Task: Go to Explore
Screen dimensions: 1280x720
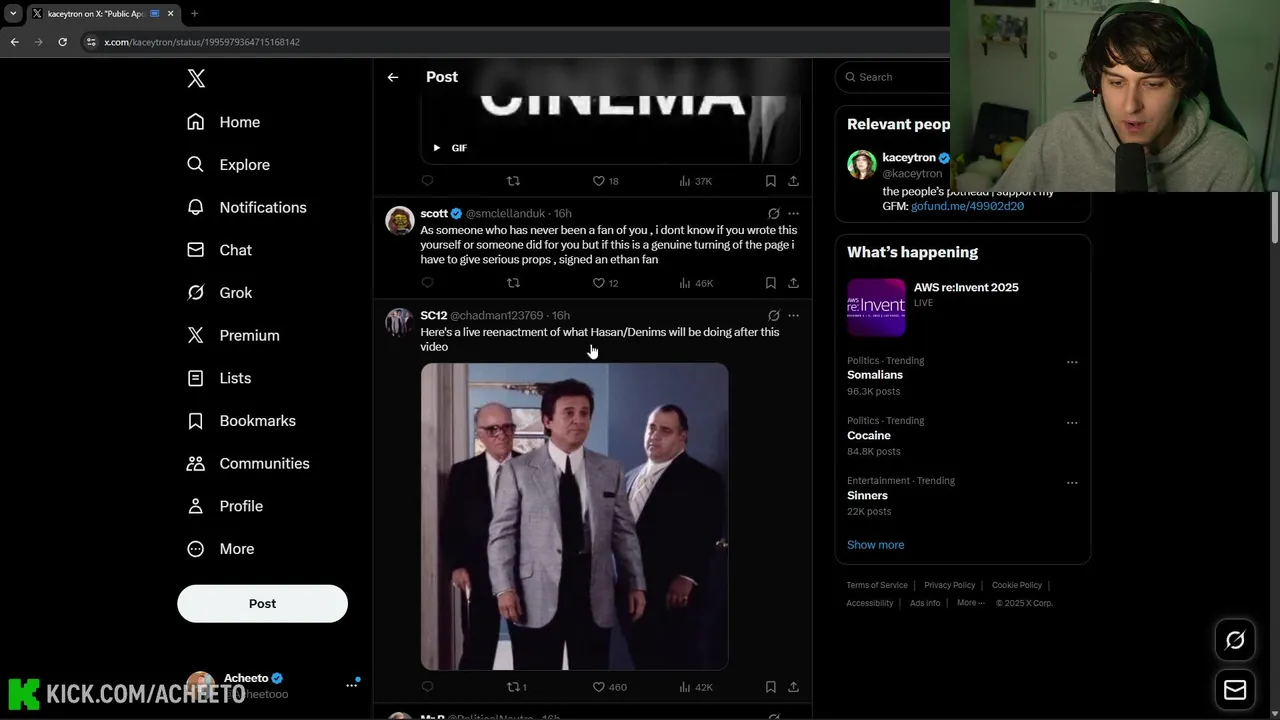Action: [228, 165]
